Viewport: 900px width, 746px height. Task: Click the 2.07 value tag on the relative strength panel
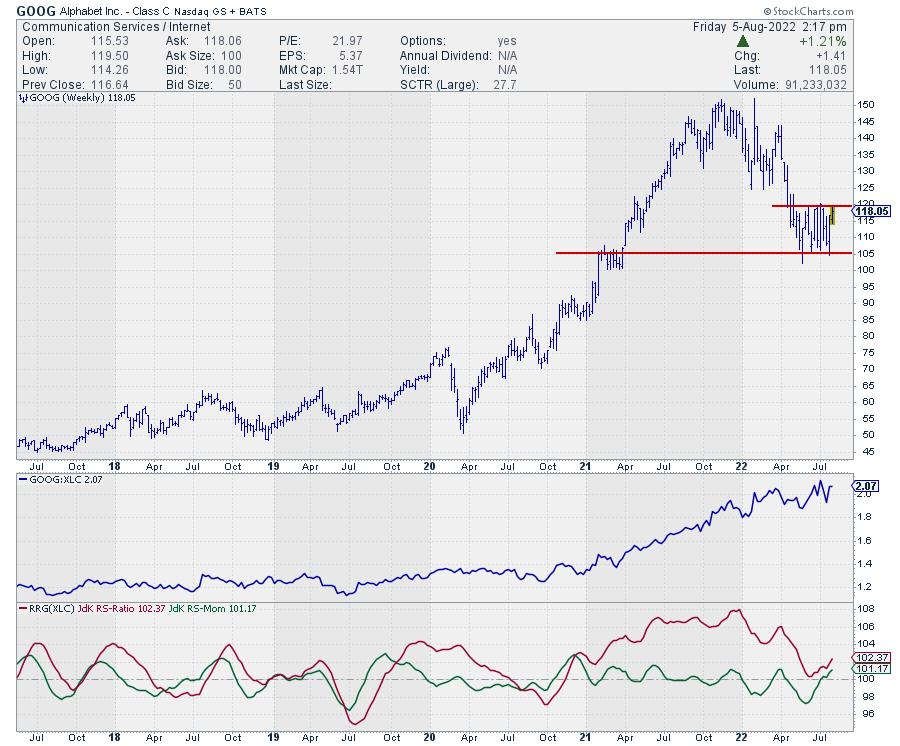tap(864, 487)
